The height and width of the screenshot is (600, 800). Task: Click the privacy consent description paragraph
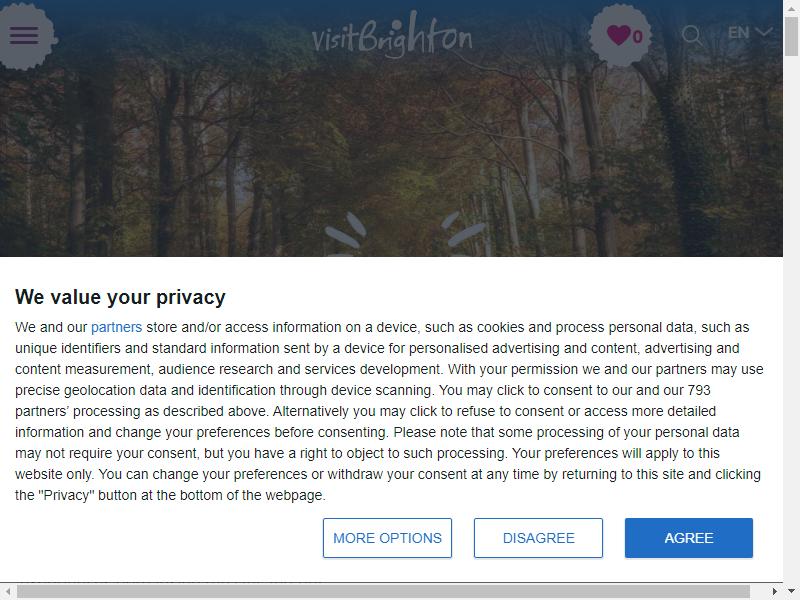coord(389,411)
